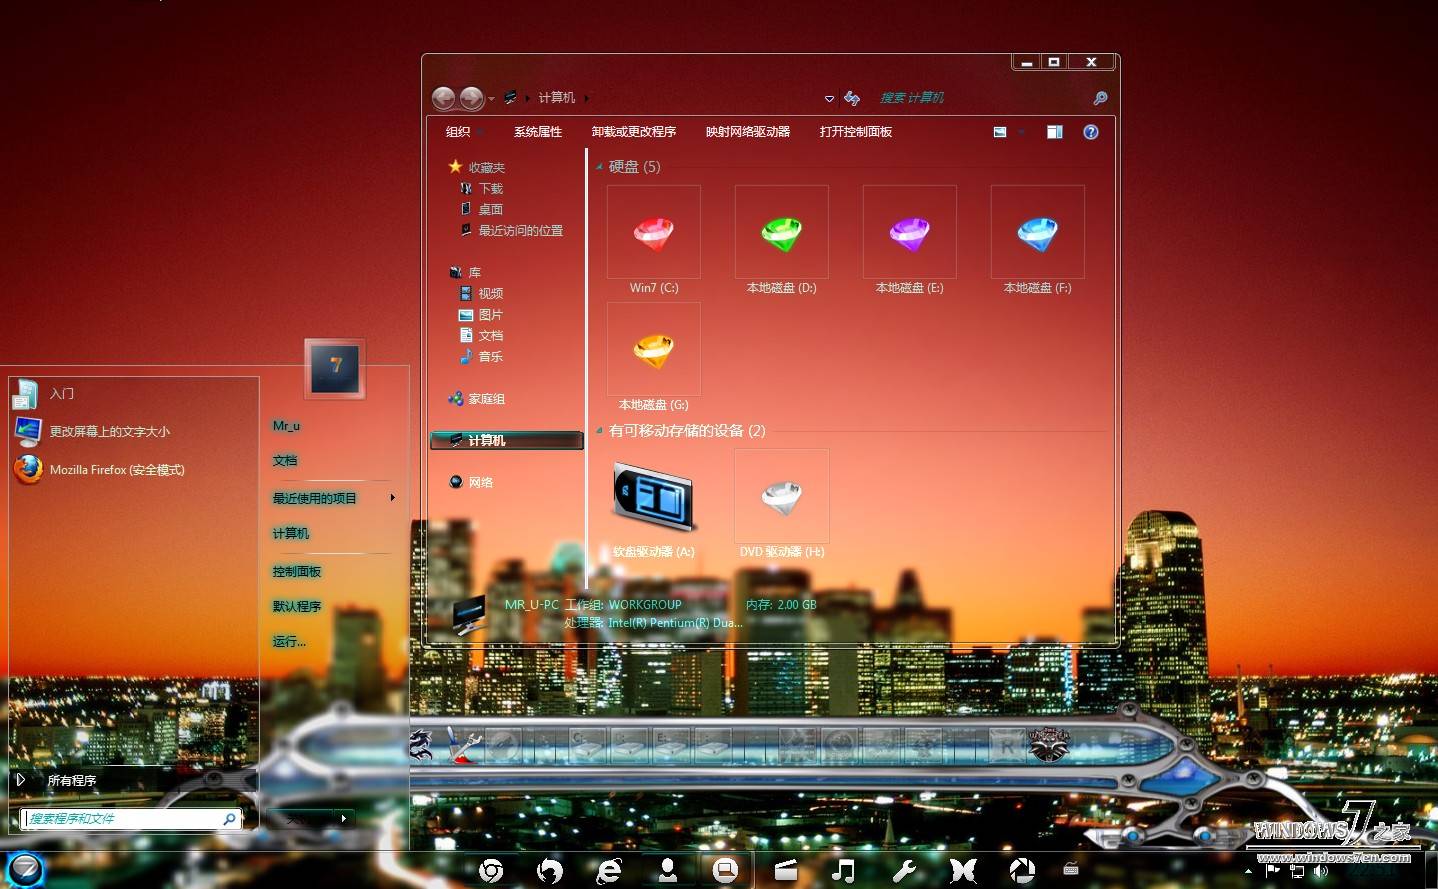1438x889 pixels.
Task: Click 系统属性 in the Explorer toolbar
Action: 537,131
